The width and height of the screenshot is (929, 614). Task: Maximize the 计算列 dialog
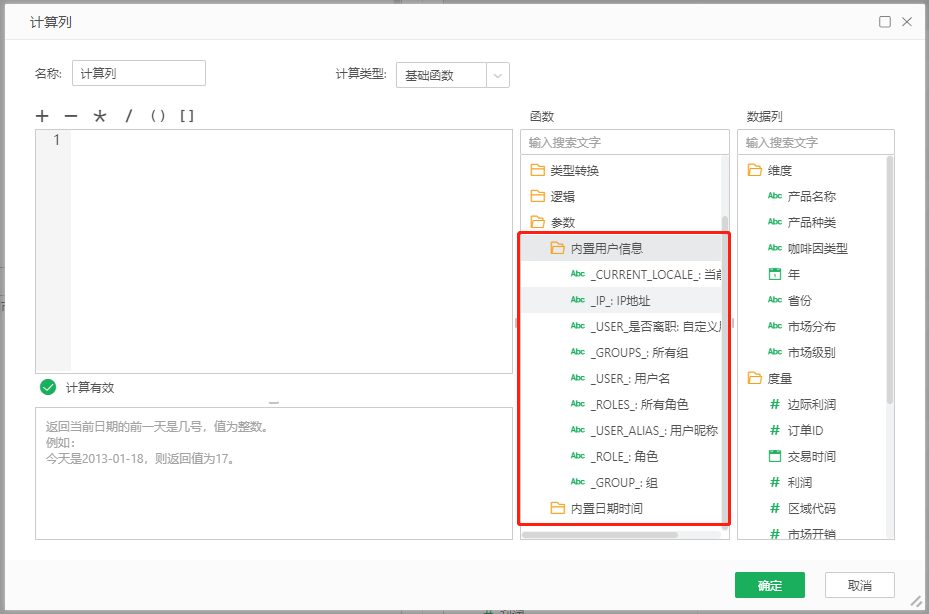coord(885,23)
